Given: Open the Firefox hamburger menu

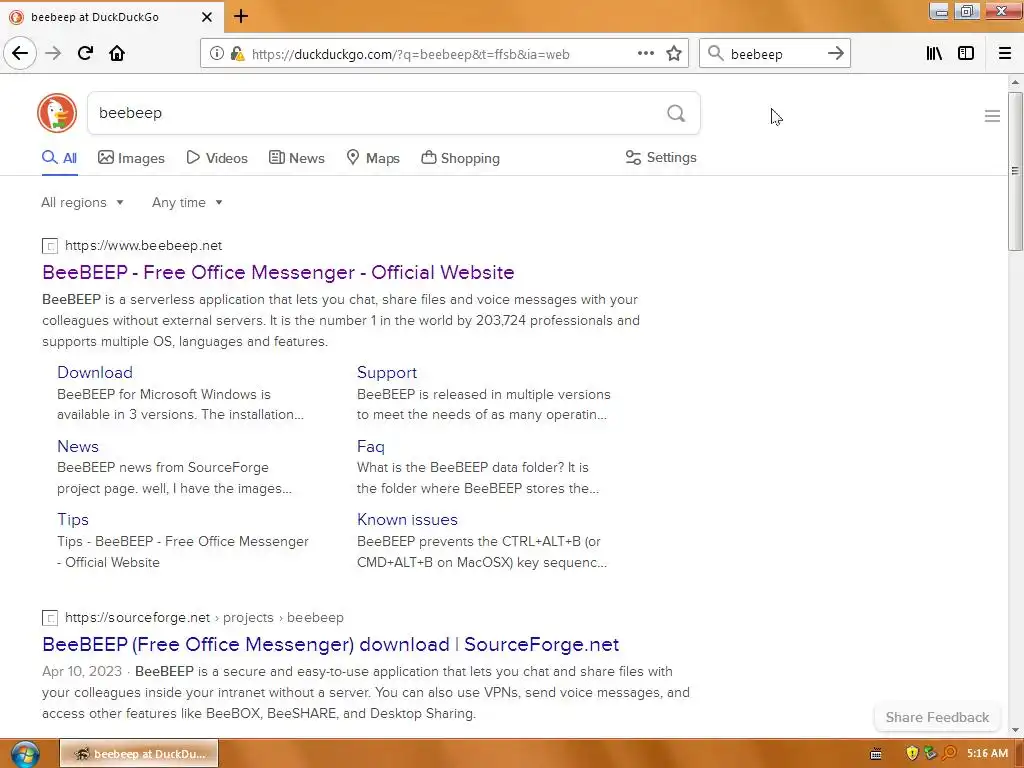Looking at the screenshot, I should (x=1004, y=54).
